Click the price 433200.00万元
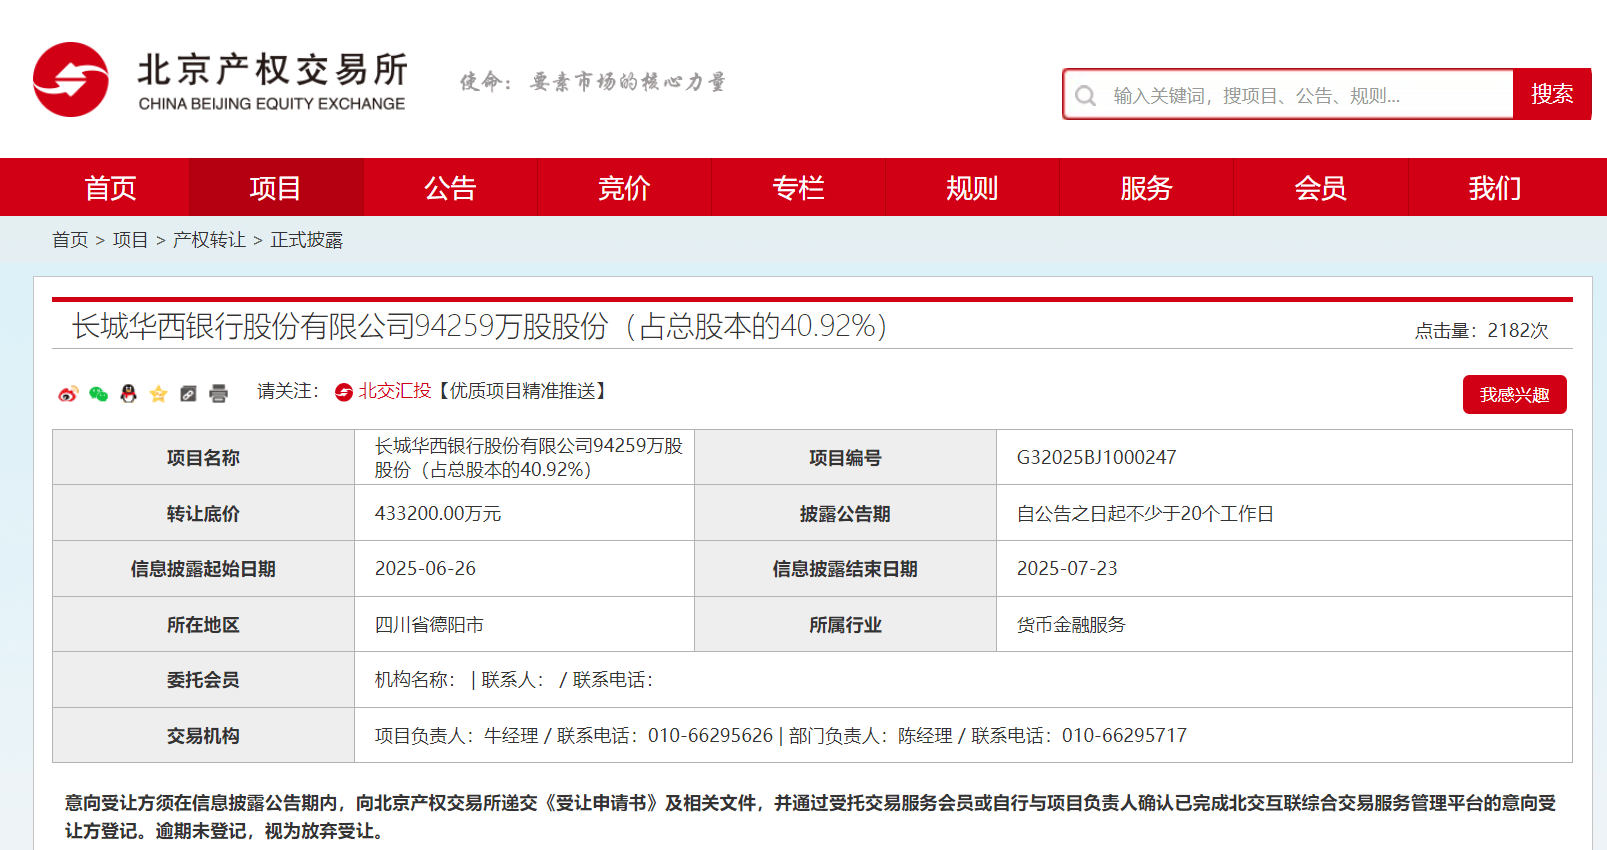 coord(438,513)
